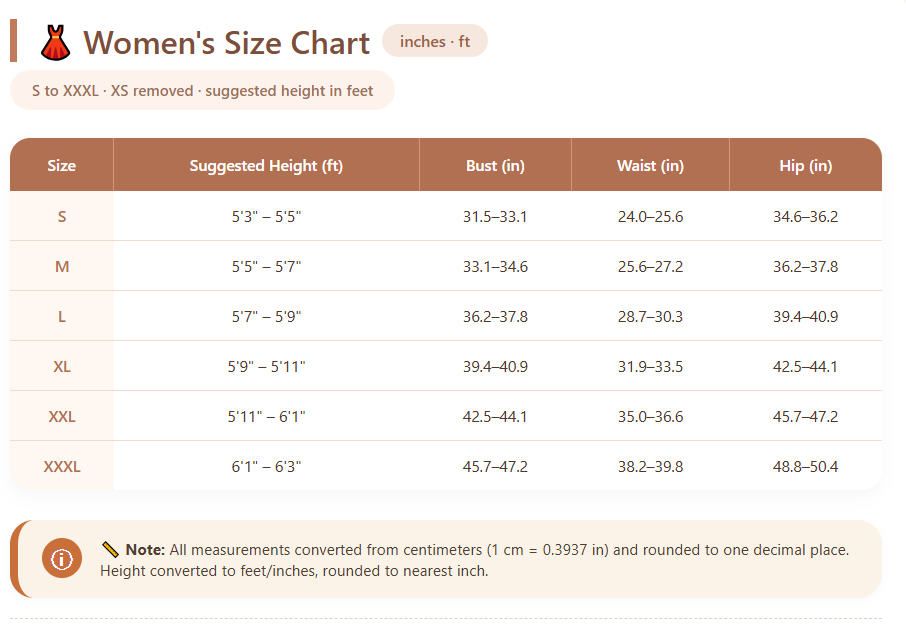Click the circular info icon in the note
This screenshot has width=906, height=624.
[x=62, y=558]
